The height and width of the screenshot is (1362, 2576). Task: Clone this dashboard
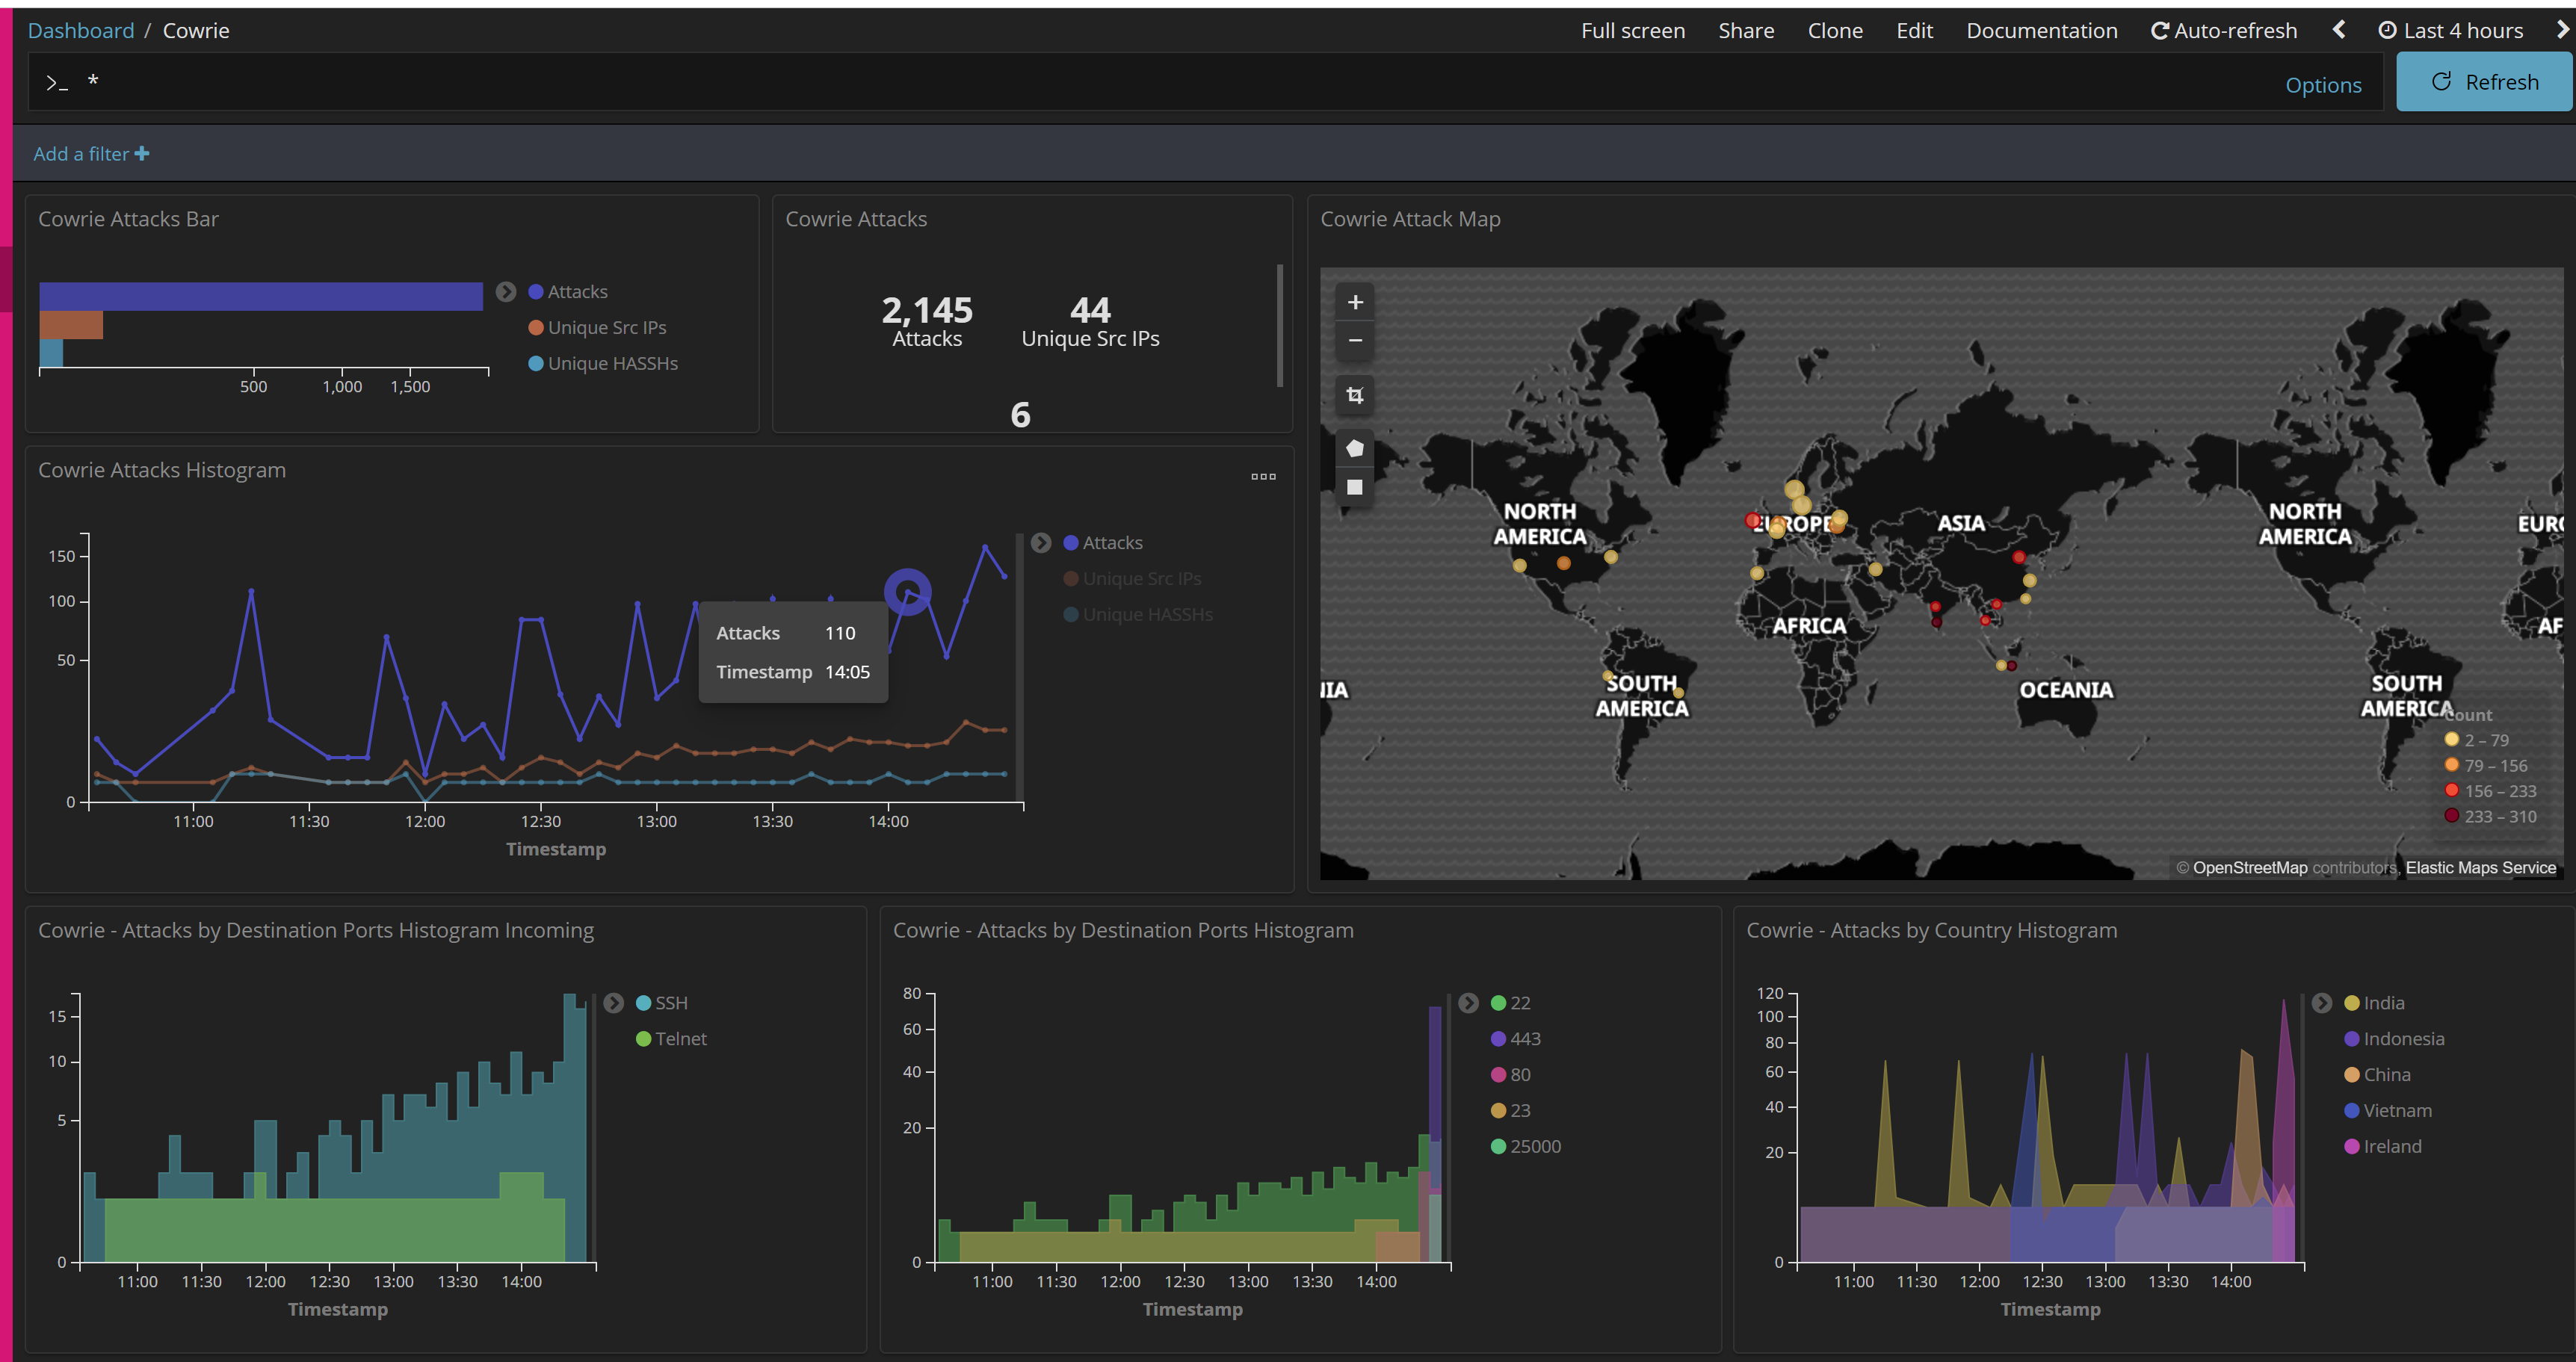[x=1835, y=31]
